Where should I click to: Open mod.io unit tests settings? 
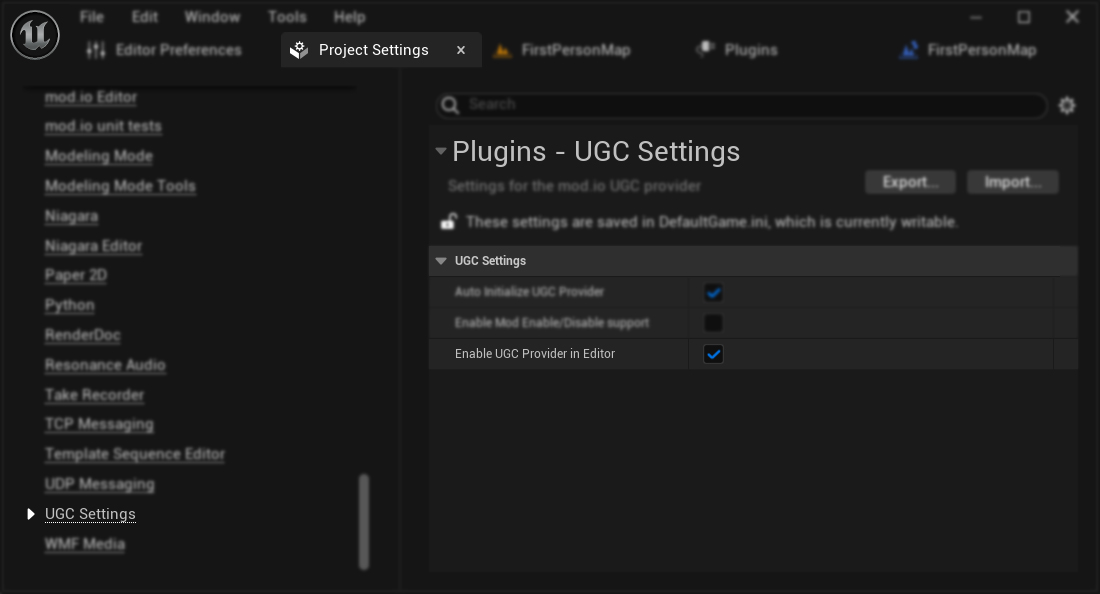click(x=103, y=126)
